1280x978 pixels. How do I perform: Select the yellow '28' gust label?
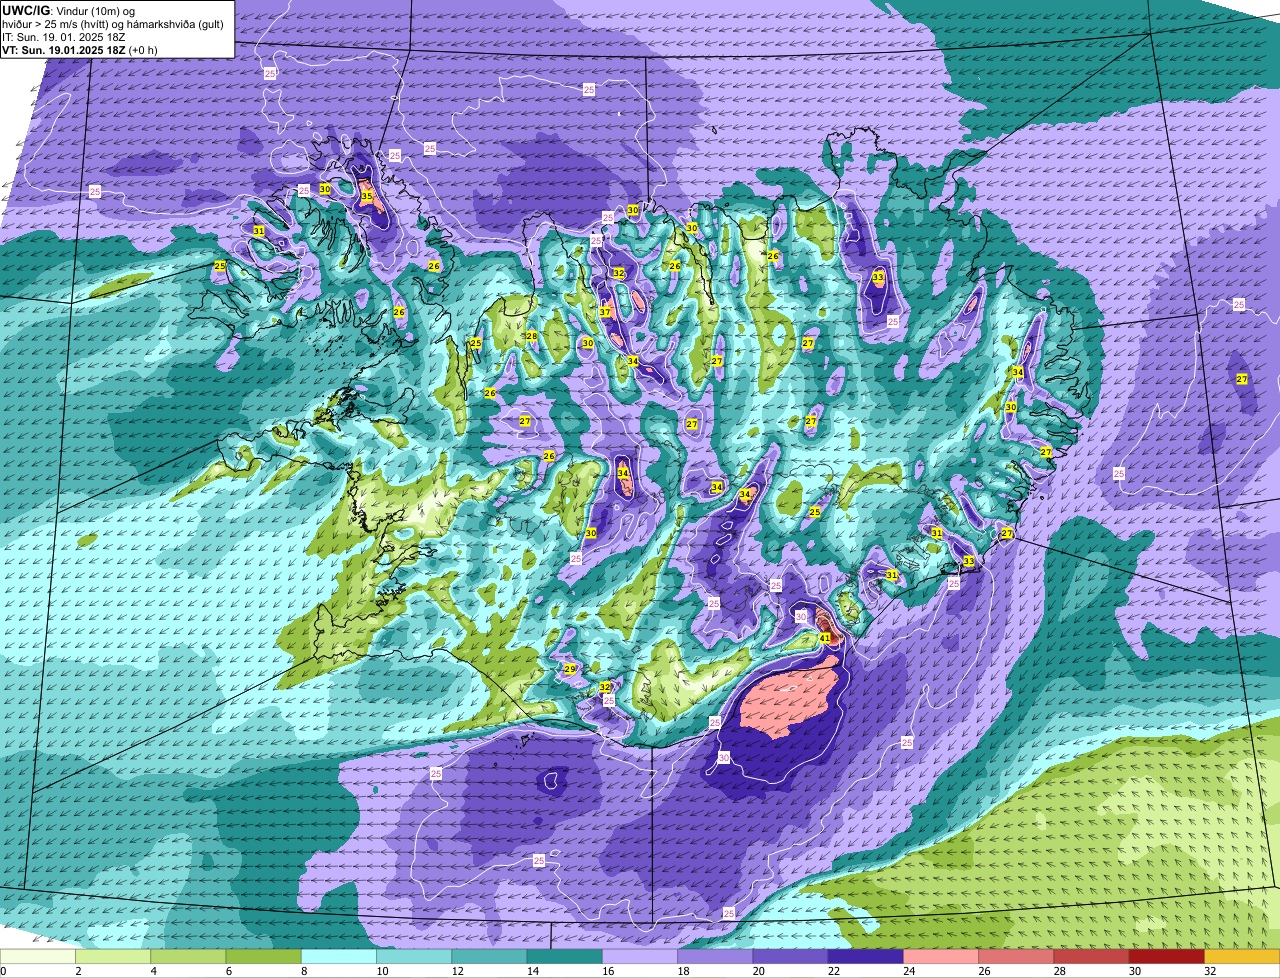pos(532,336)
